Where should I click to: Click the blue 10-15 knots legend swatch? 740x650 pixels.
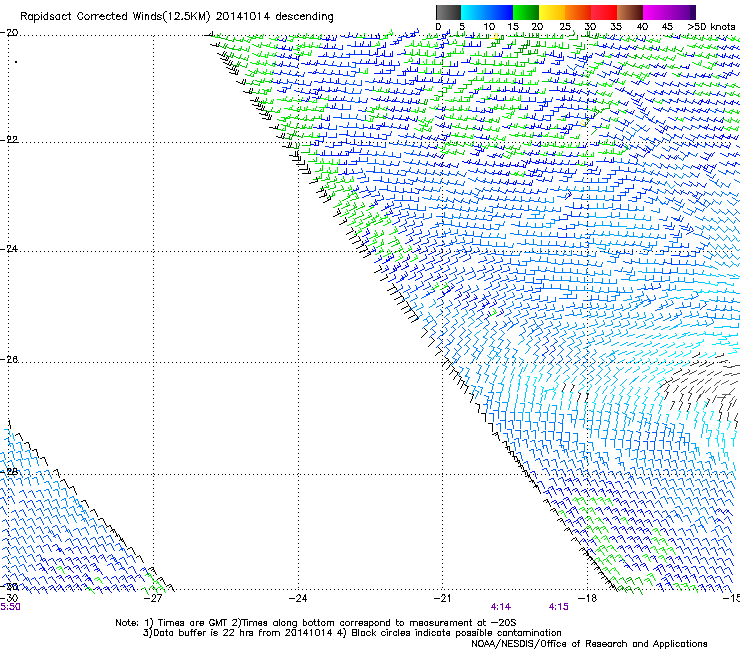tap(500, 12)
